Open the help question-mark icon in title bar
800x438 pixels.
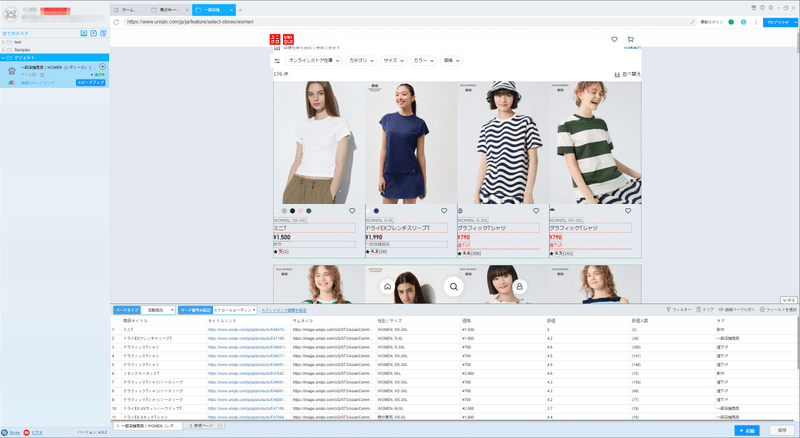click(762, 8)
